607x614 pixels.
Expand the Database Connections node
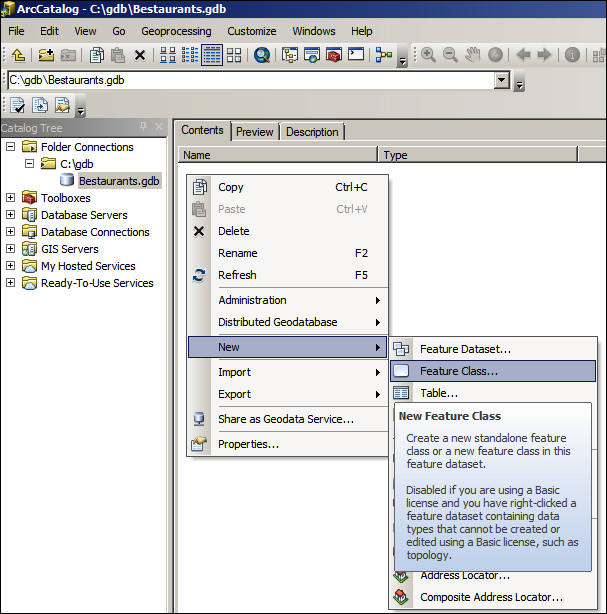11,232
